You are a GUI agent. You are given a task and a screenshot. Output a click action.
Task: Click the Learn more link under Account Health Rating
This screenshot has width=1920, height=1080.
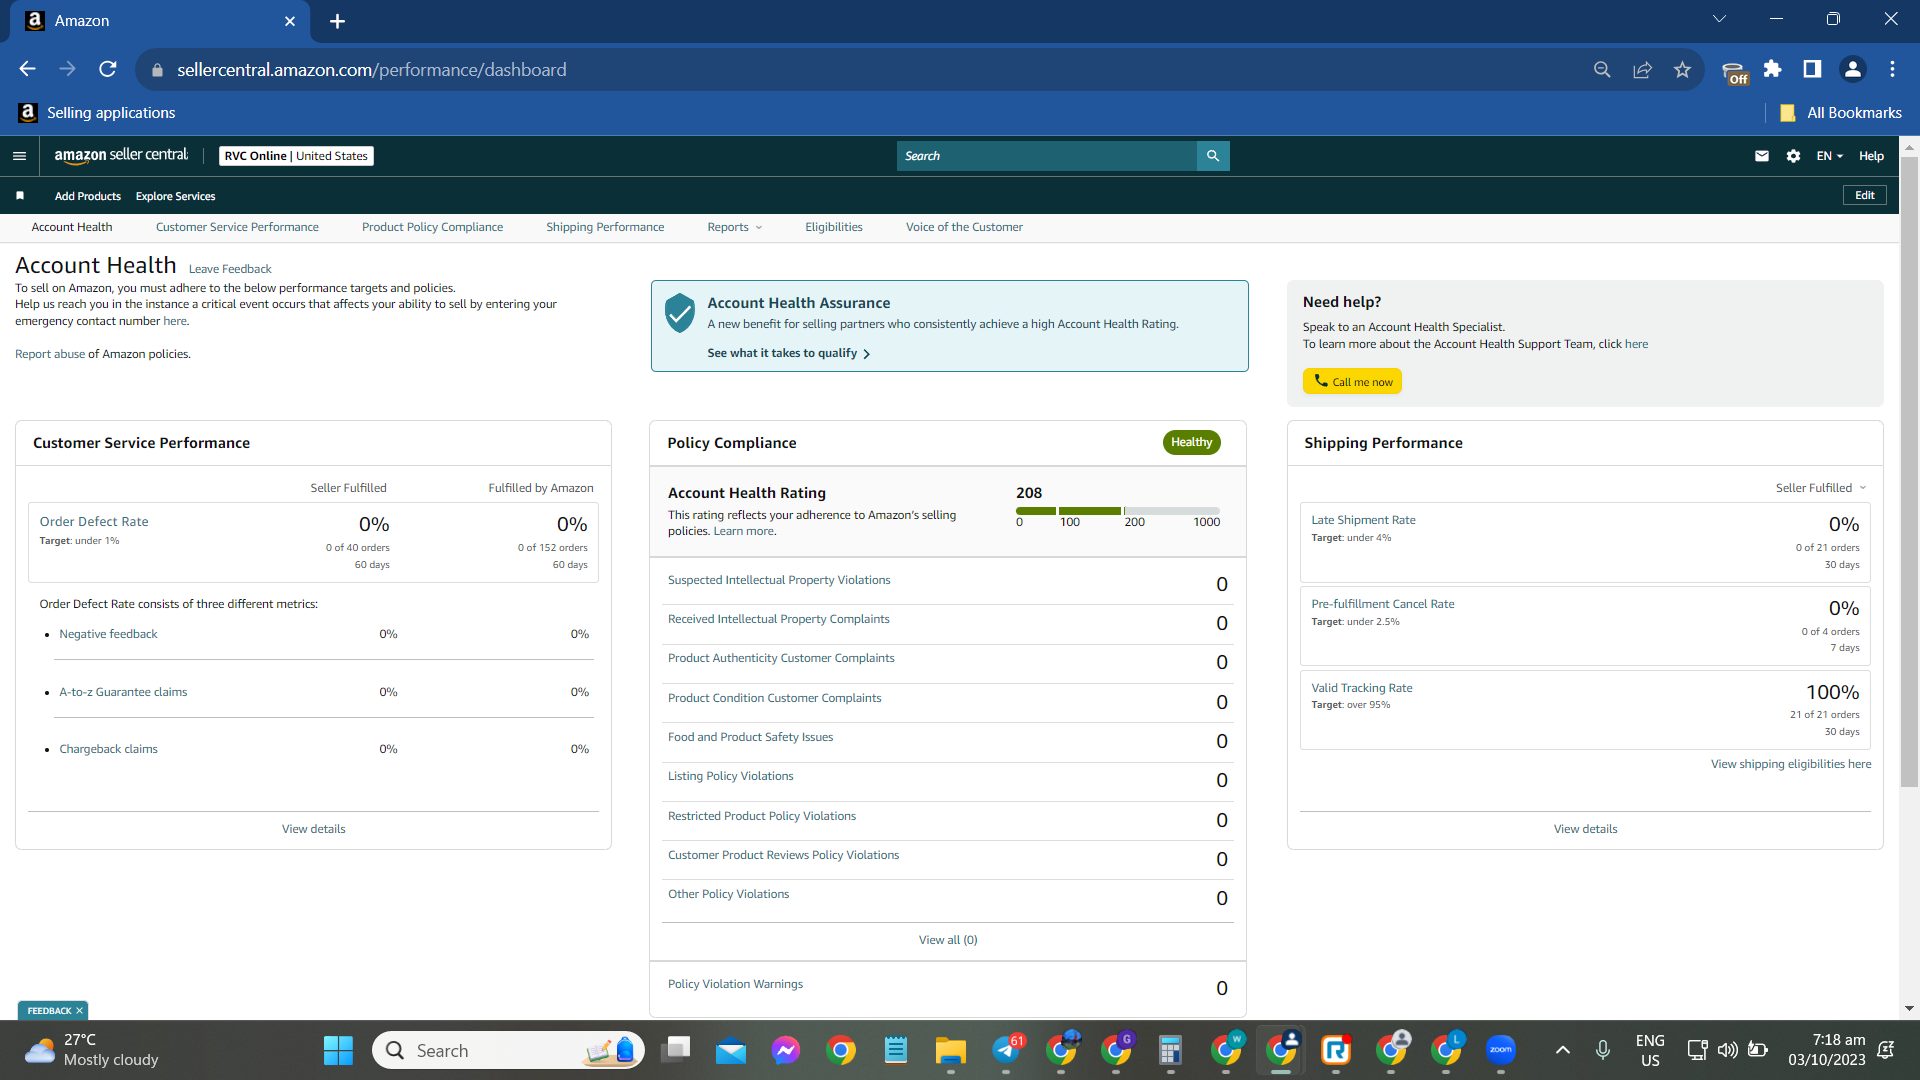pos(743,531)
